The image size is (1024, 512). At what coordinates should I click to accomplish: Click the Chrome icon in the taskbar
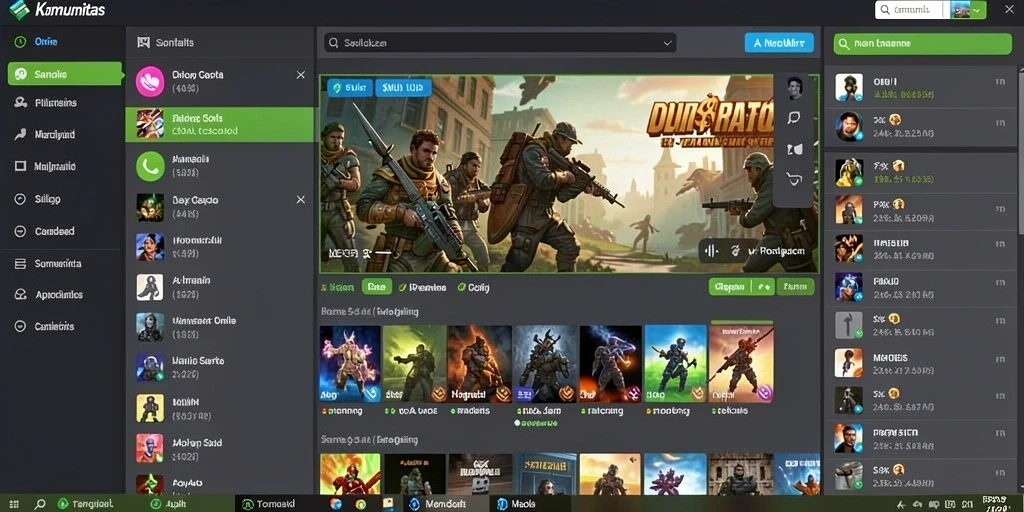tap(360, 504)
